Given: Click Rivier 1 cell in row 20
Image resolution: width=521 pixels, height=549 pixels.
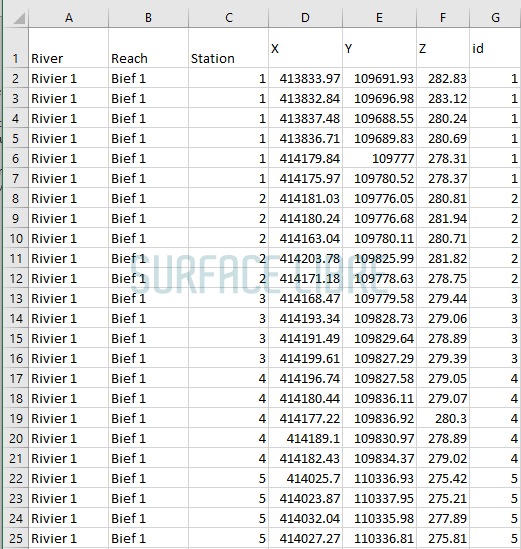Looking at the screenshot, I should 69,438.
